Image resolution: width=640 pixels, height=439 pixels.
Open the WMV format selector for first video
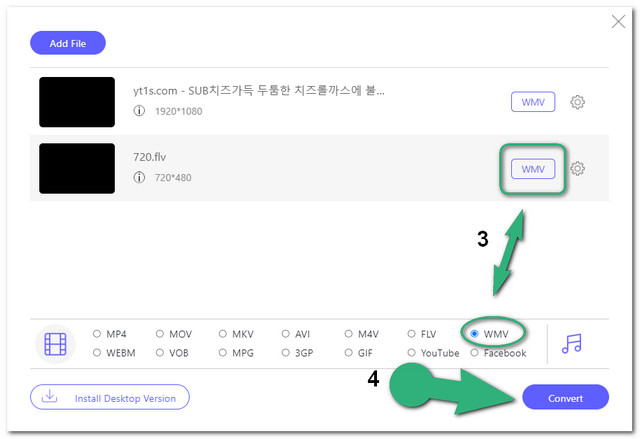coord(533,102)
